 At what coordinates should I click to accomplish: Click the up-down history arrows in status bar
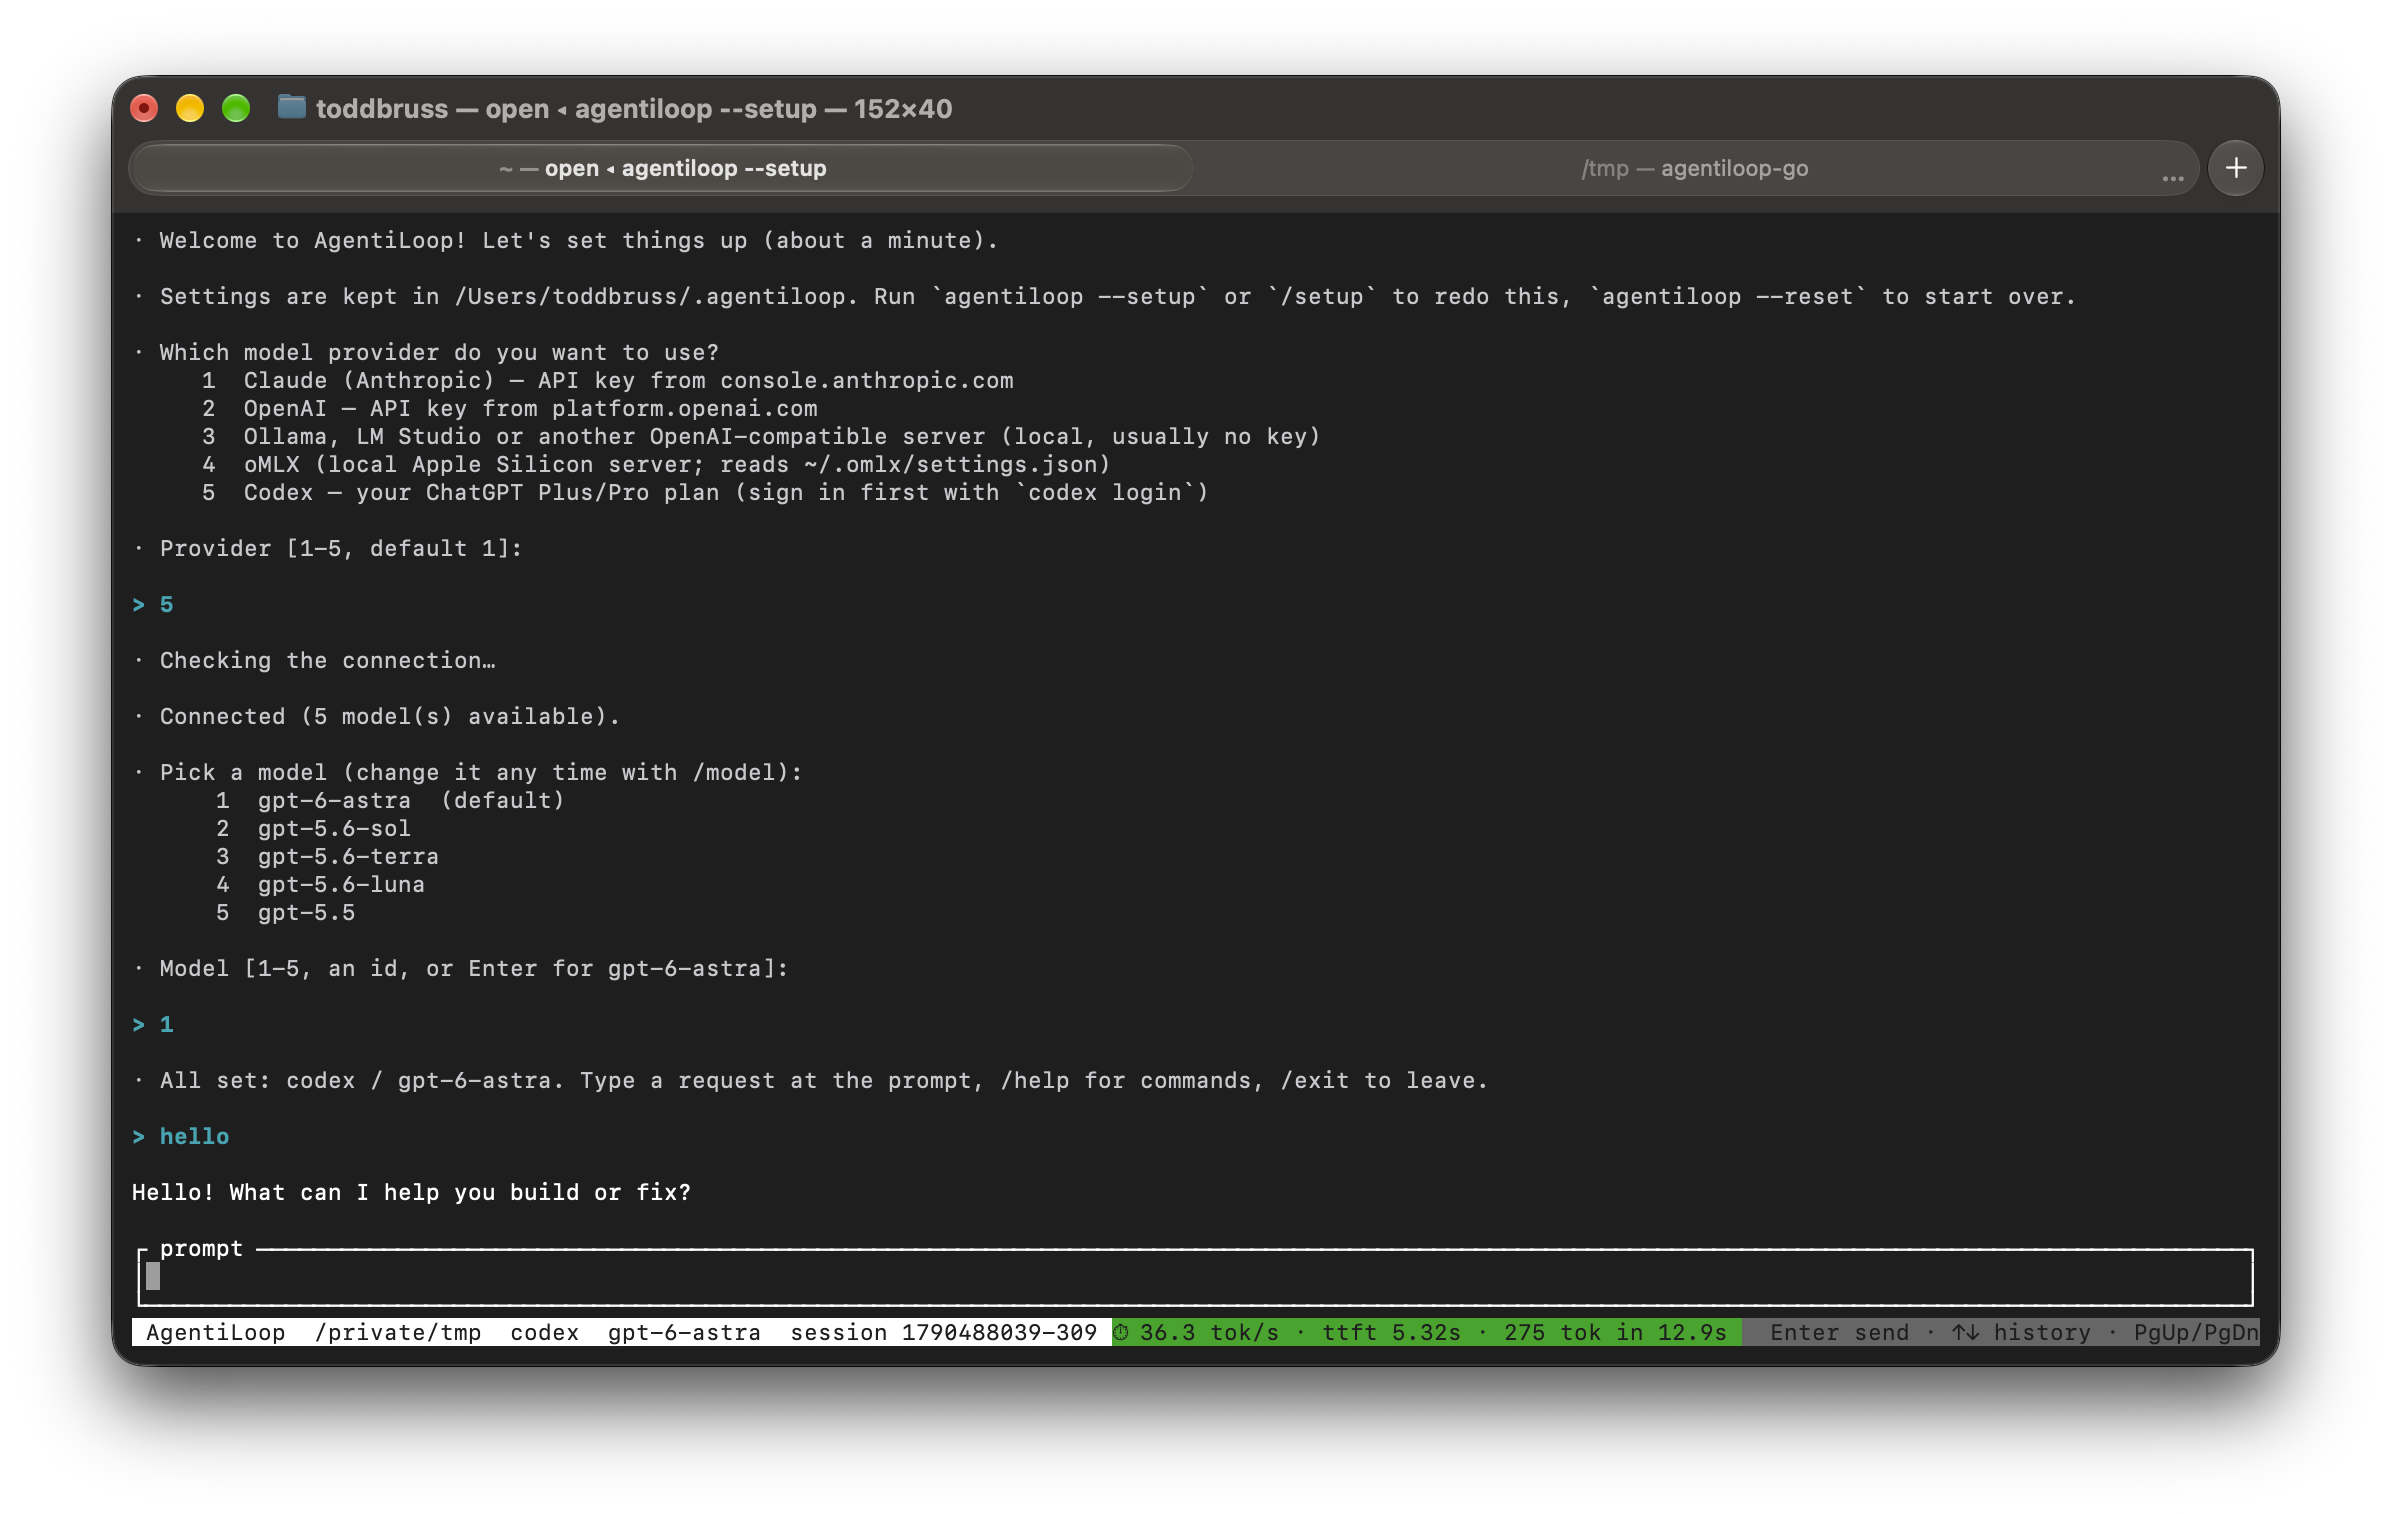1965,1332
